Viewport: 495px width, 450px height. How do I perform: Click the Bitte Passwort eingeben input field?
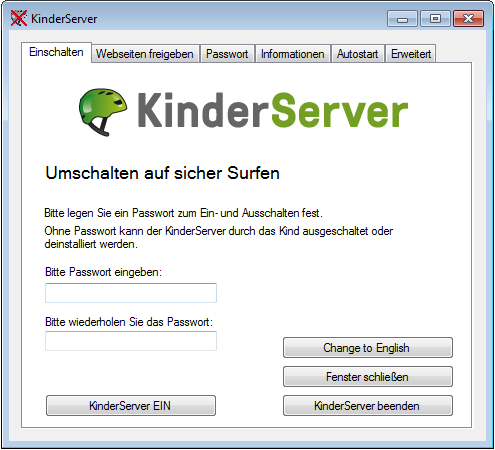131,293
